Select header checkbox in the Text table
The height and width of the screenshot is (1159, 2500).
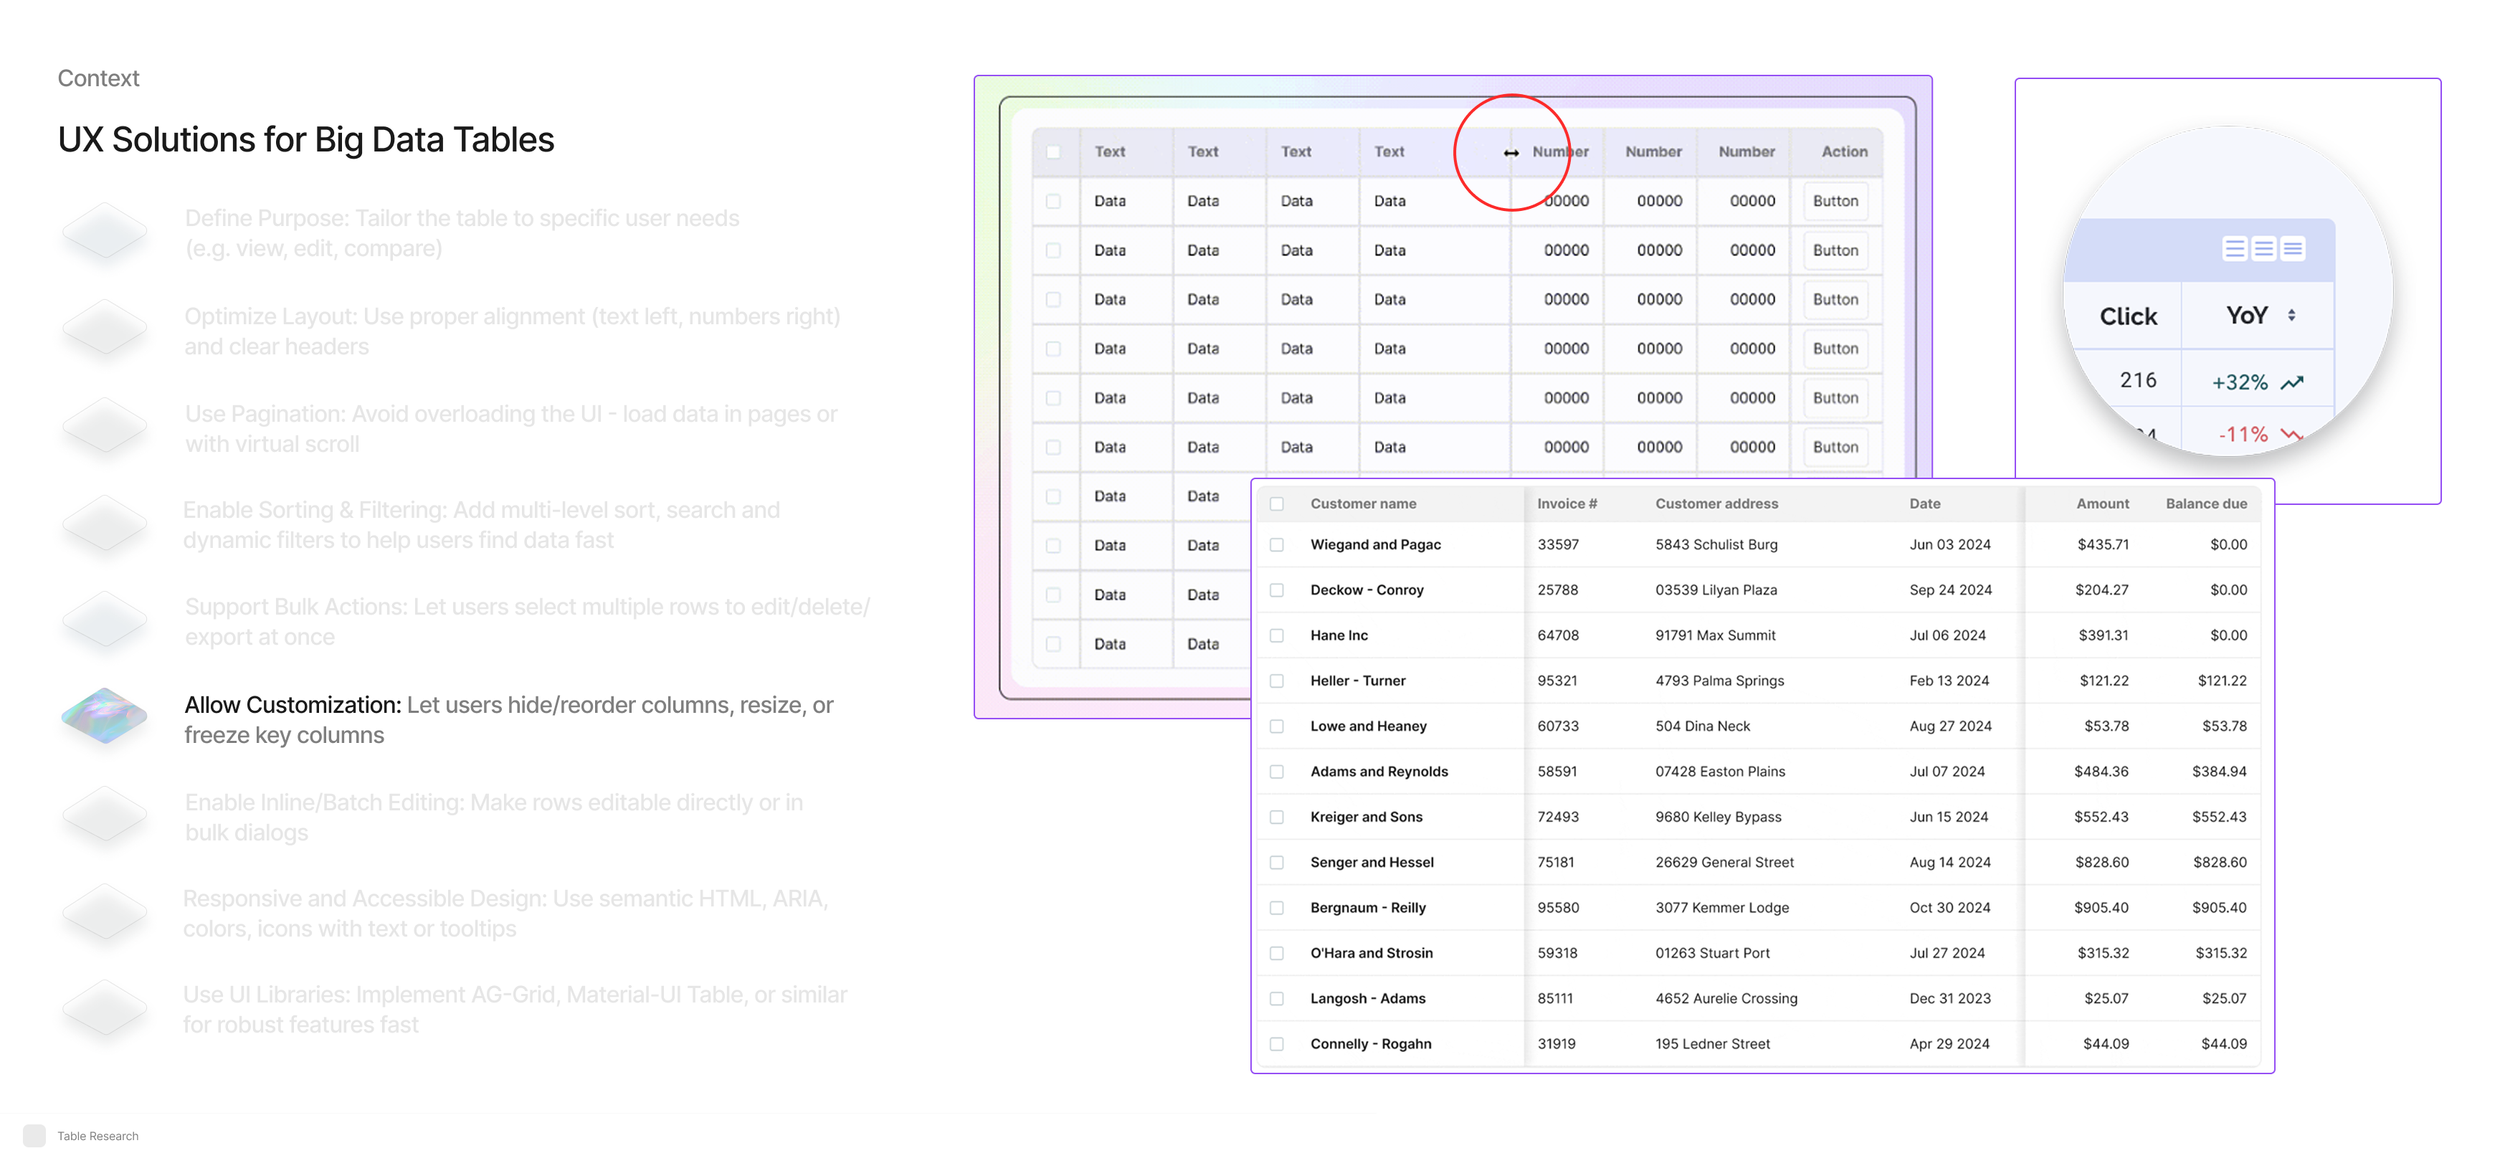pos(1053,152)
